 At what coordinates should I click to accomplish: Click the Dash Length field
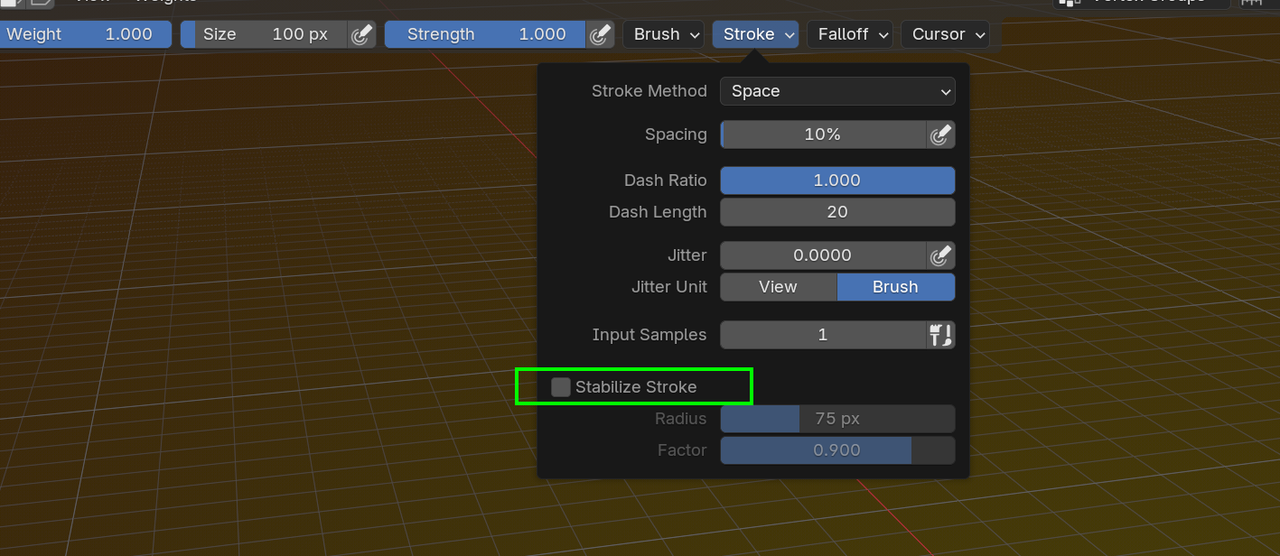point(837,212)
